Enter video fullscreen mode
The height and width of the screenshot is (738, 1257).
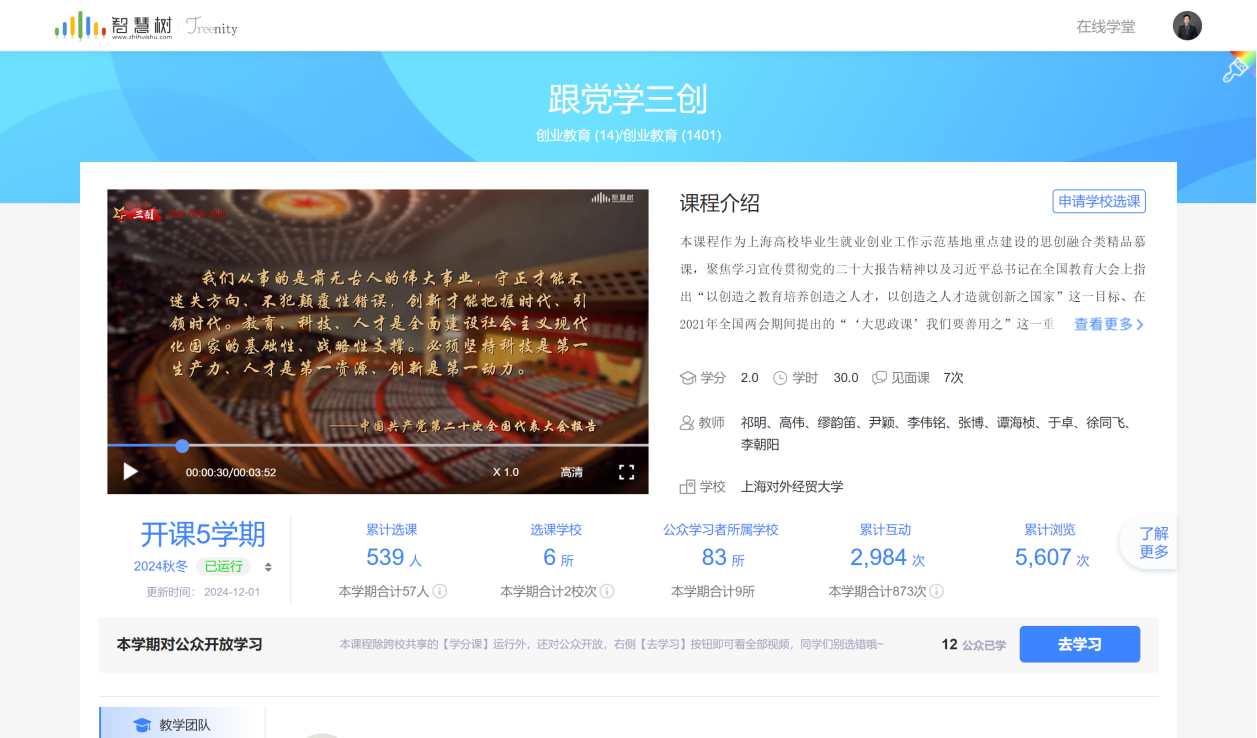point(626,472)
